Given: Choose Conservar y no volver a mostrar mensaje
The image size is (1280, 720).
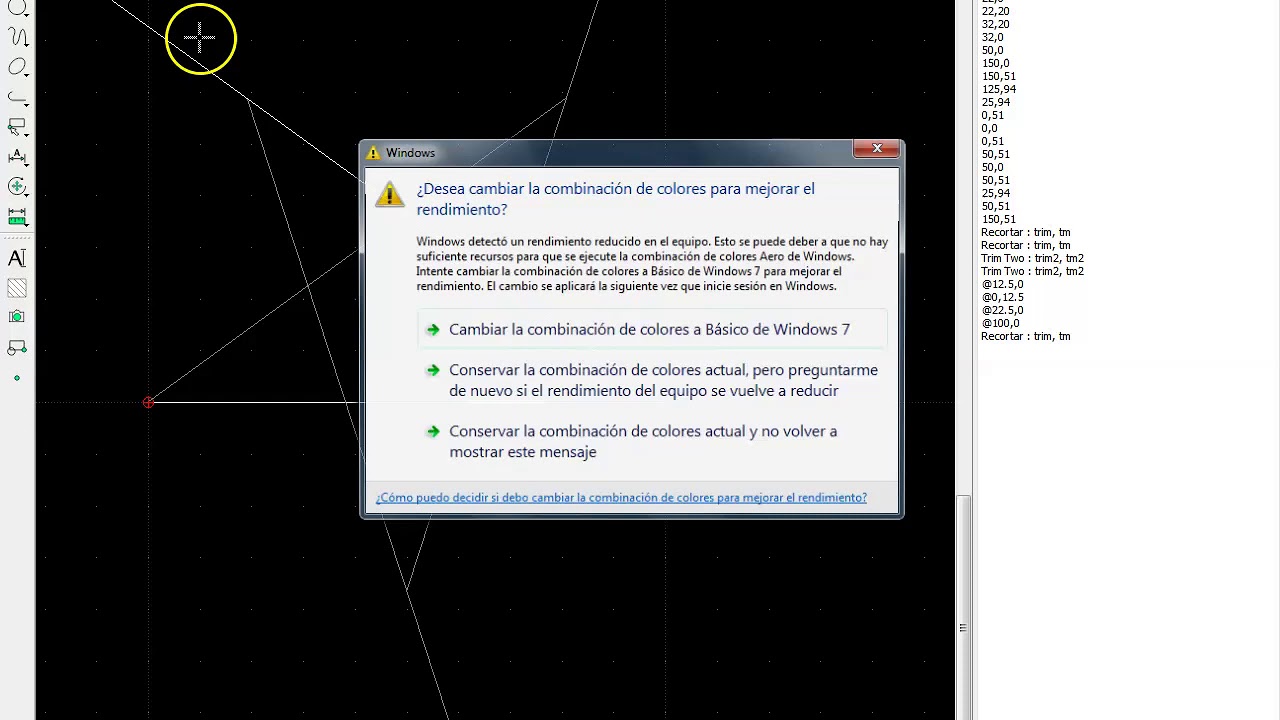Looking at the screenshot, I should tap(652, 441).
